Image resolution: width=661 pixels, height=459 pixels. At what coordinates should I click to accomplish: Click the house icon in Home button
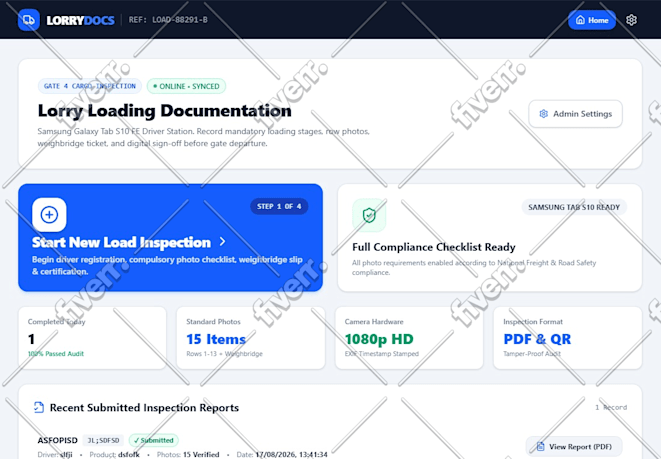pyautogui.click(x=580, y=20)
